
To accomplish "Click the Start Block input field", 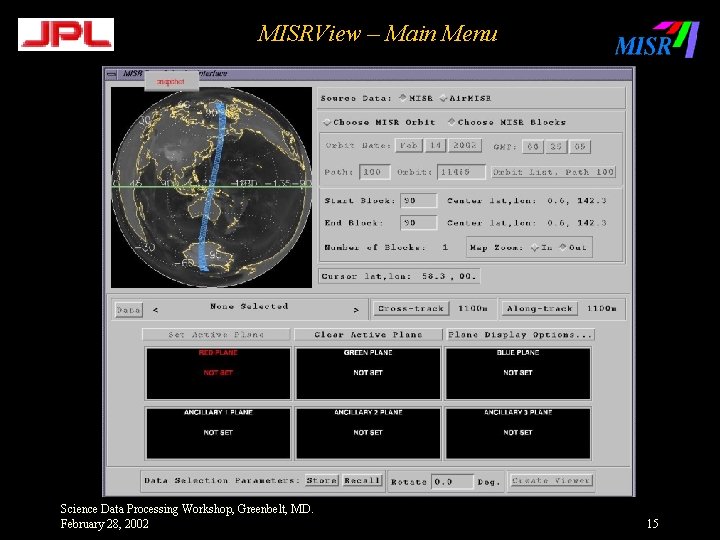I will point(418,201).
